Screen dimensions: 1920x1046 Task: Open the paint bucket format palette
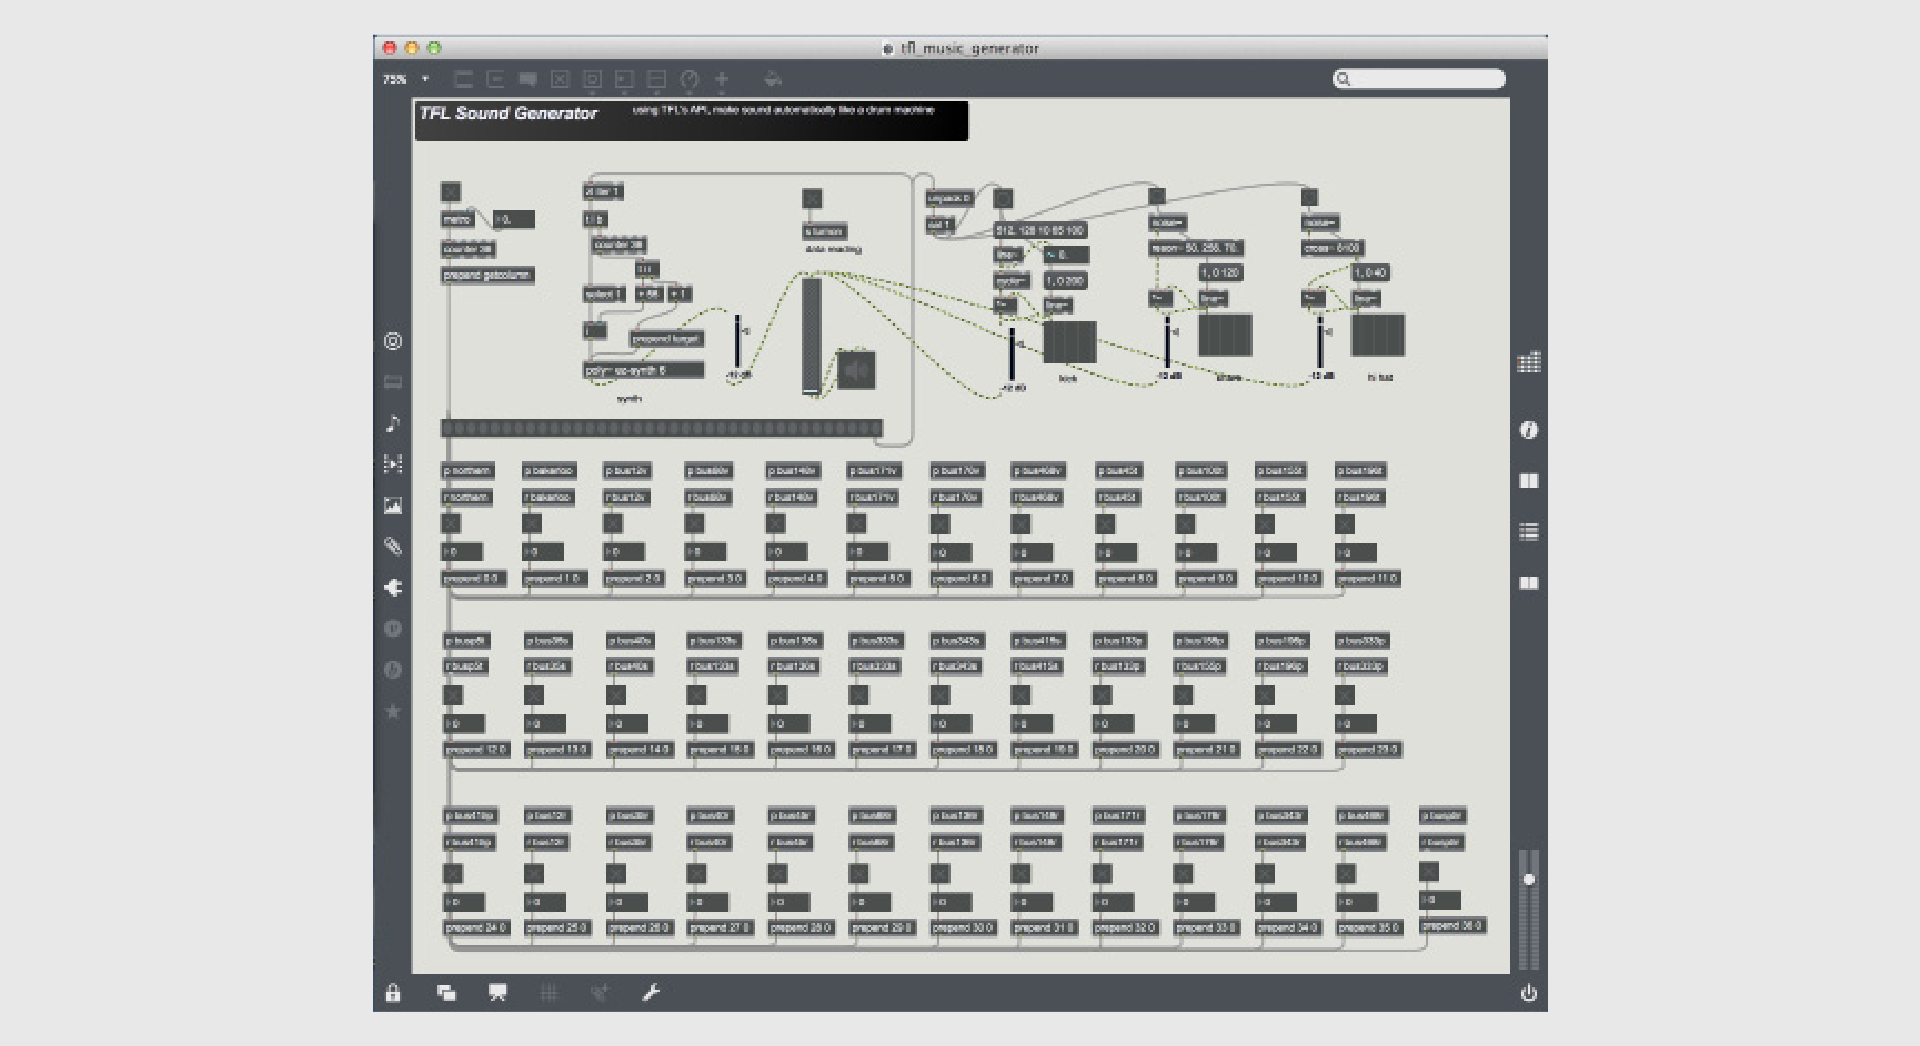[x=772, y=79]
